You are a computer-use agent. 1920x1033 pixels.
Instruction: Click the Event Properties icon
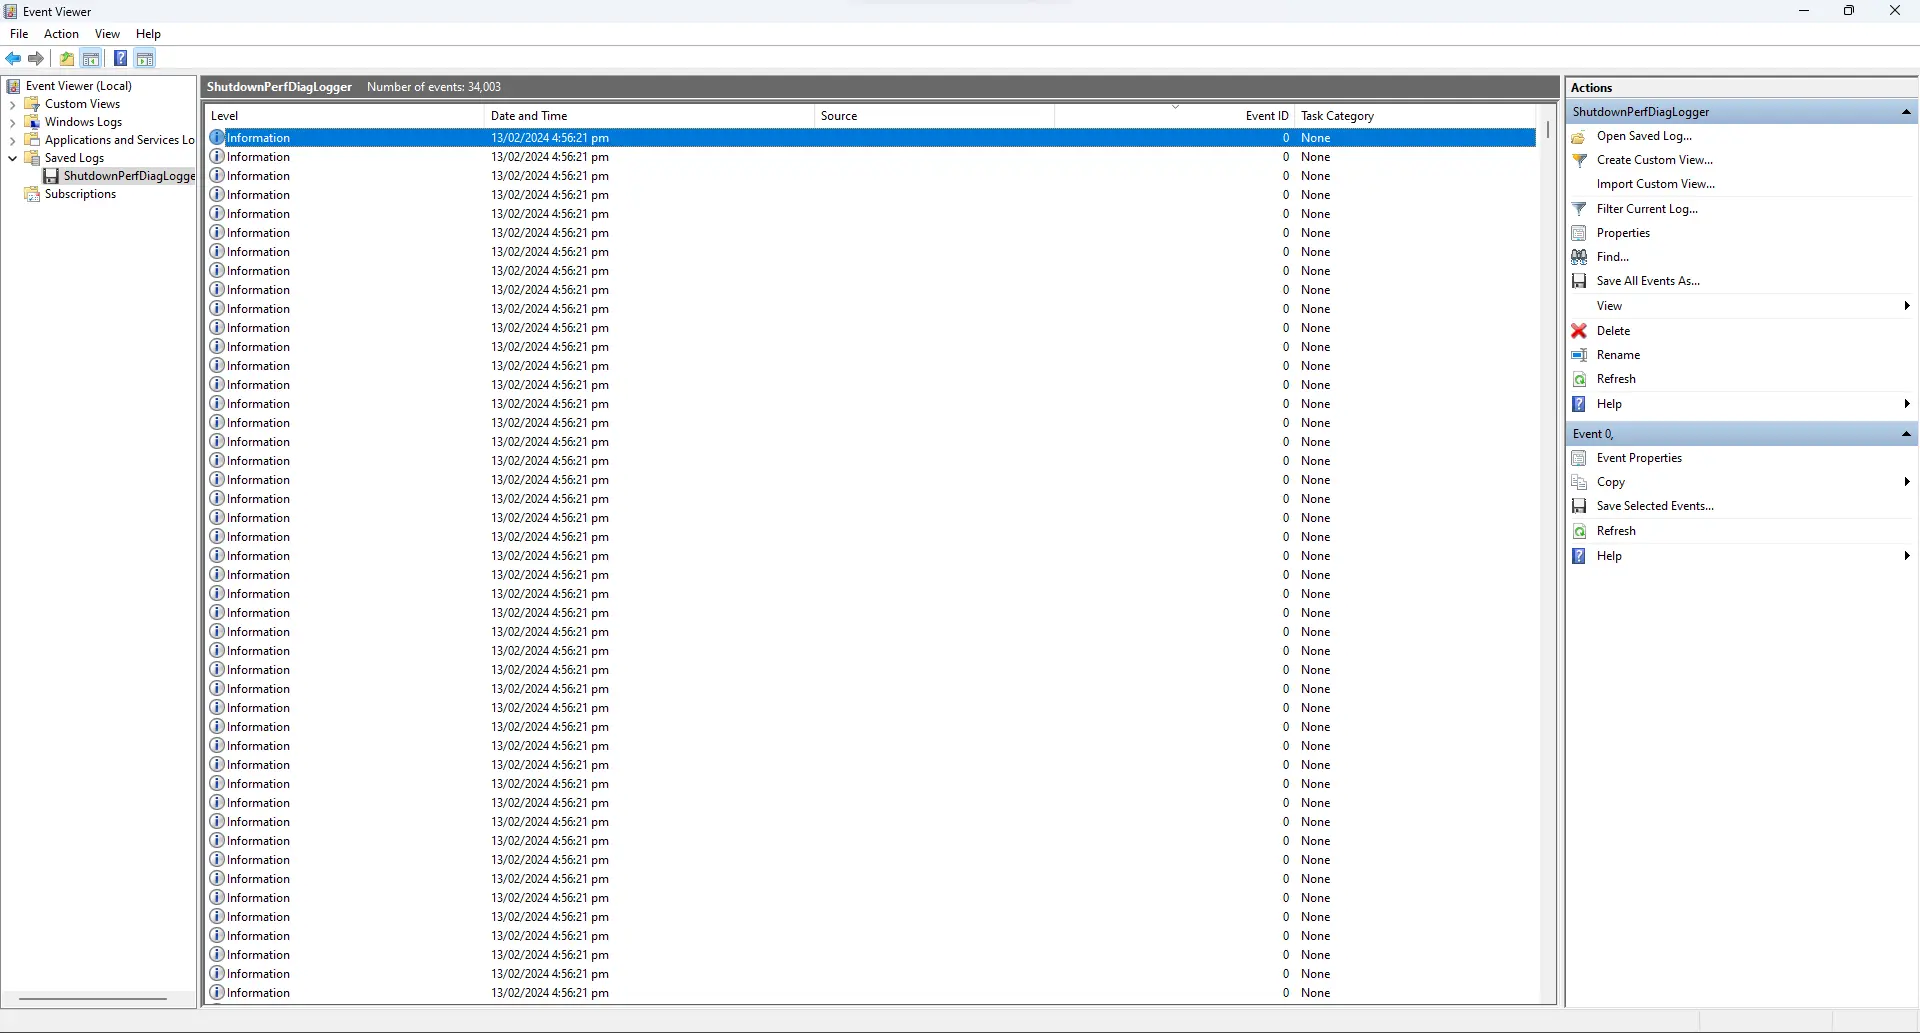coord(1579,458)
